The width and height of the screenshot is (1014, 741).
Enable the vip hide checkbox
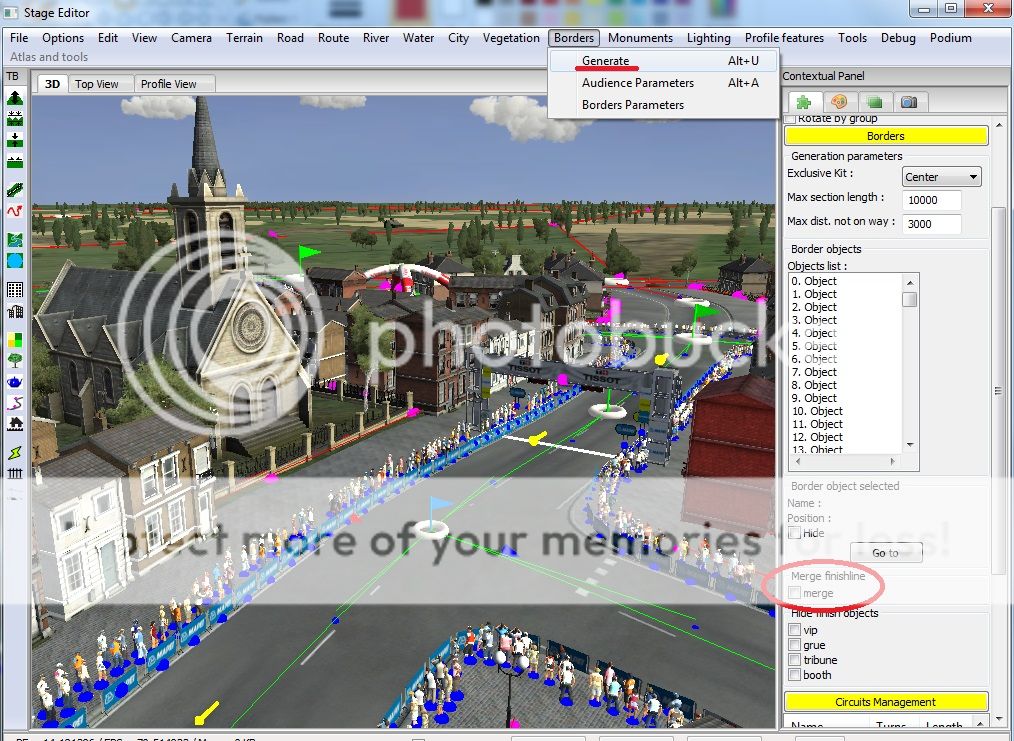(794, 630)
